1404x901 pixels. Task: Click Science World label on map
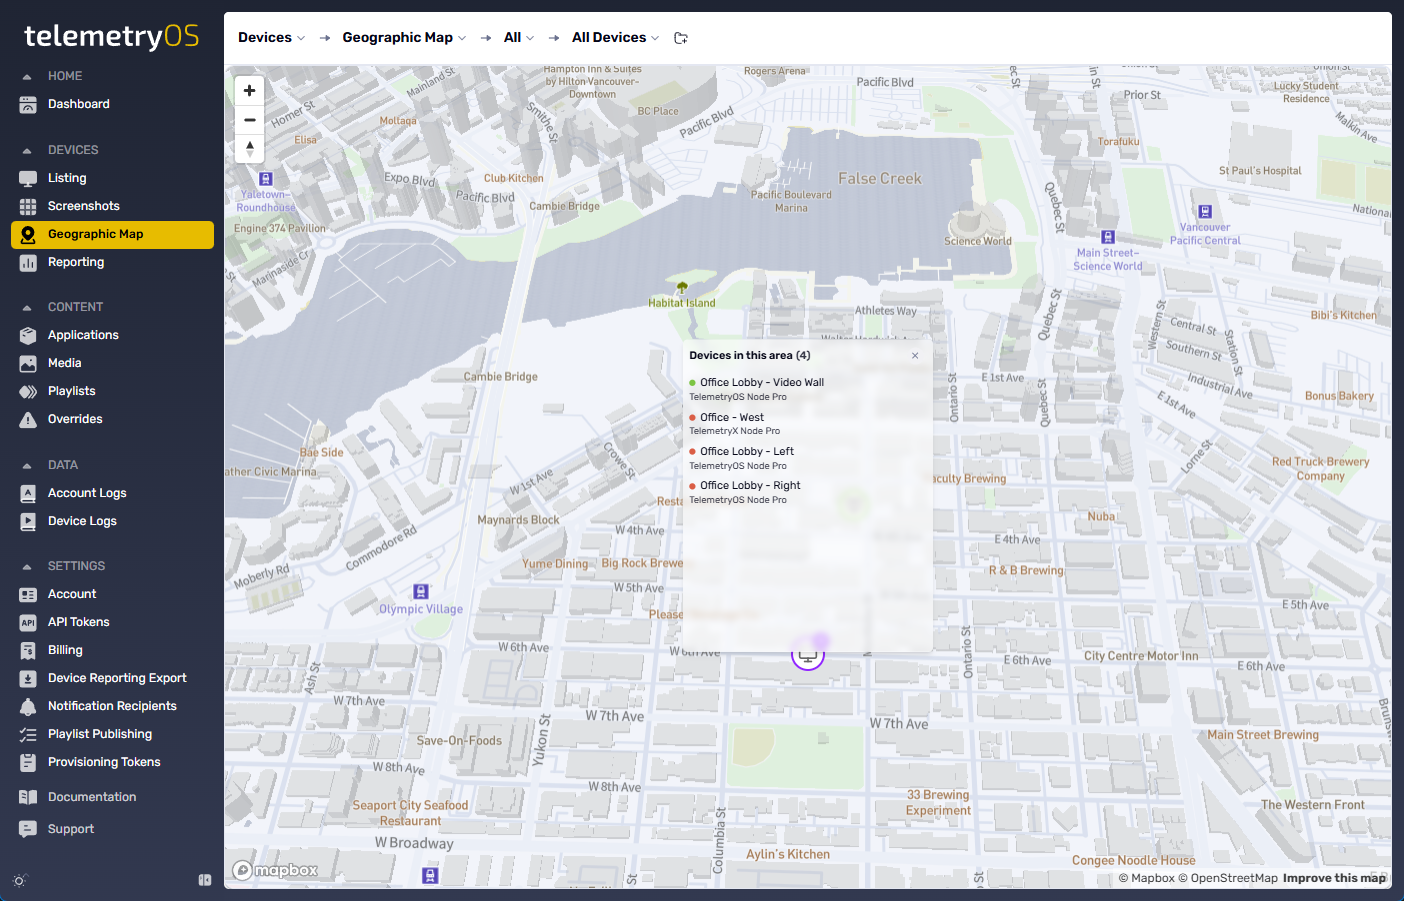(x=978, y=241)
